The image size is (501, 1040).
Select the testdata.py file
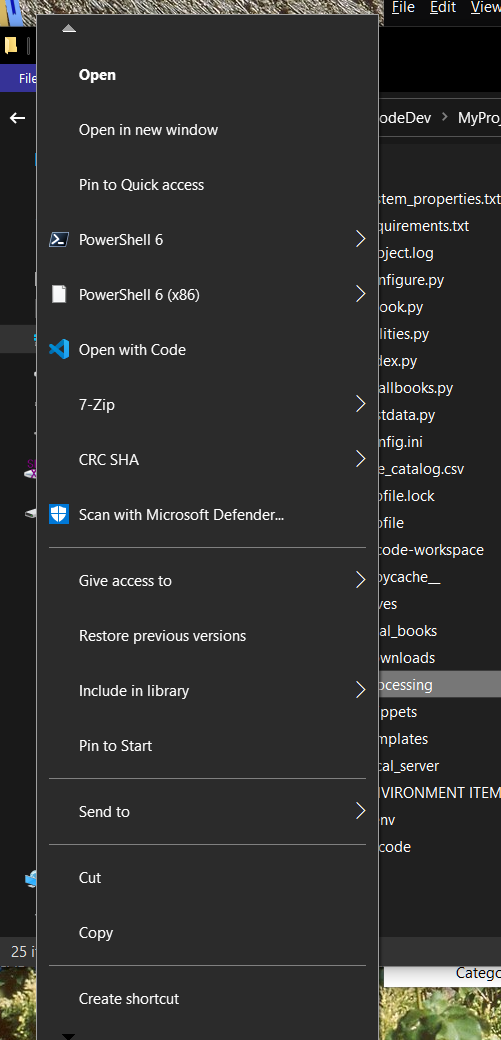(407, 415)
